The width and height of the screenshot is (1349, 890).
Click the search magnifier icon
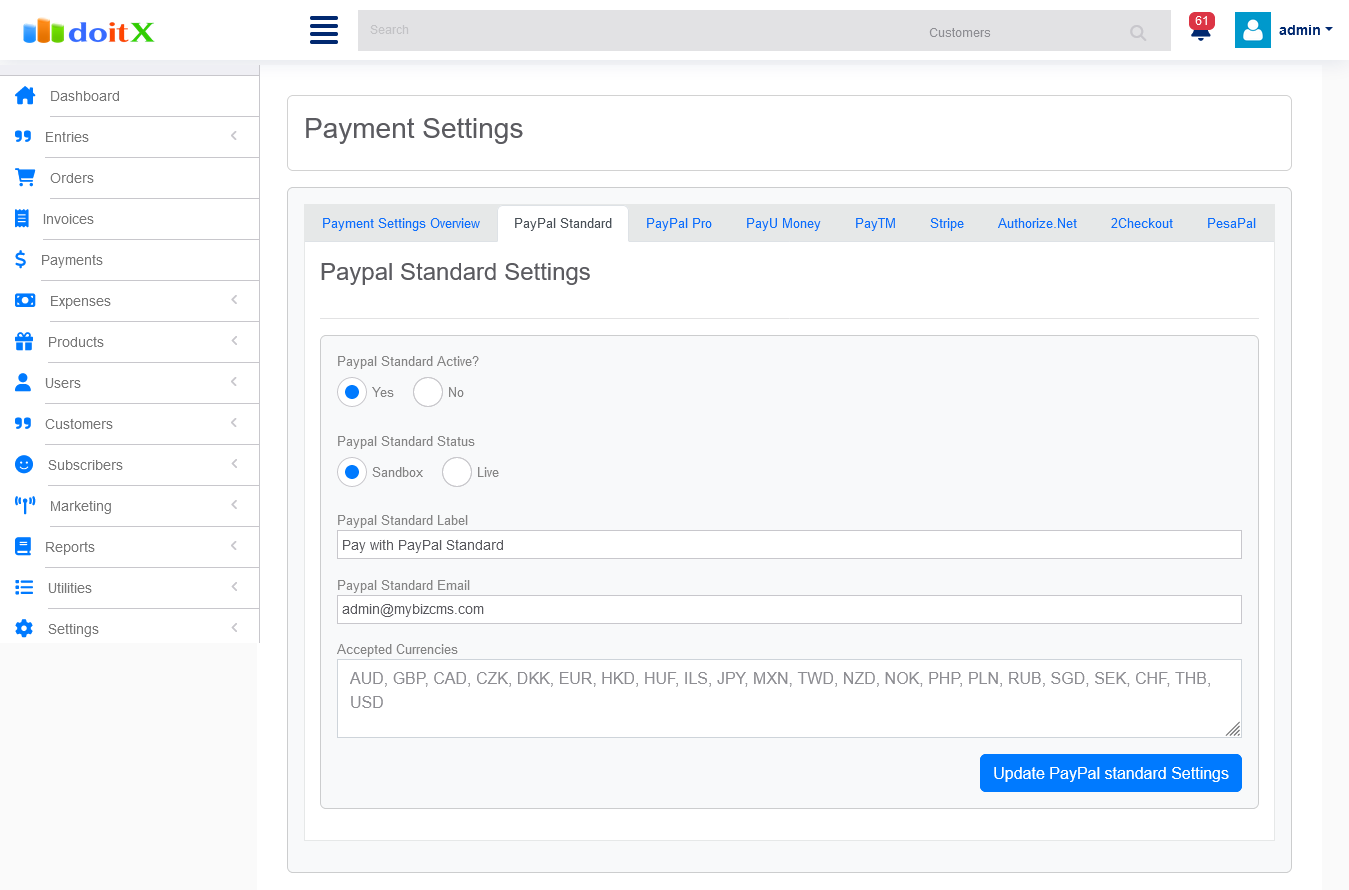tap(1138, 33)
